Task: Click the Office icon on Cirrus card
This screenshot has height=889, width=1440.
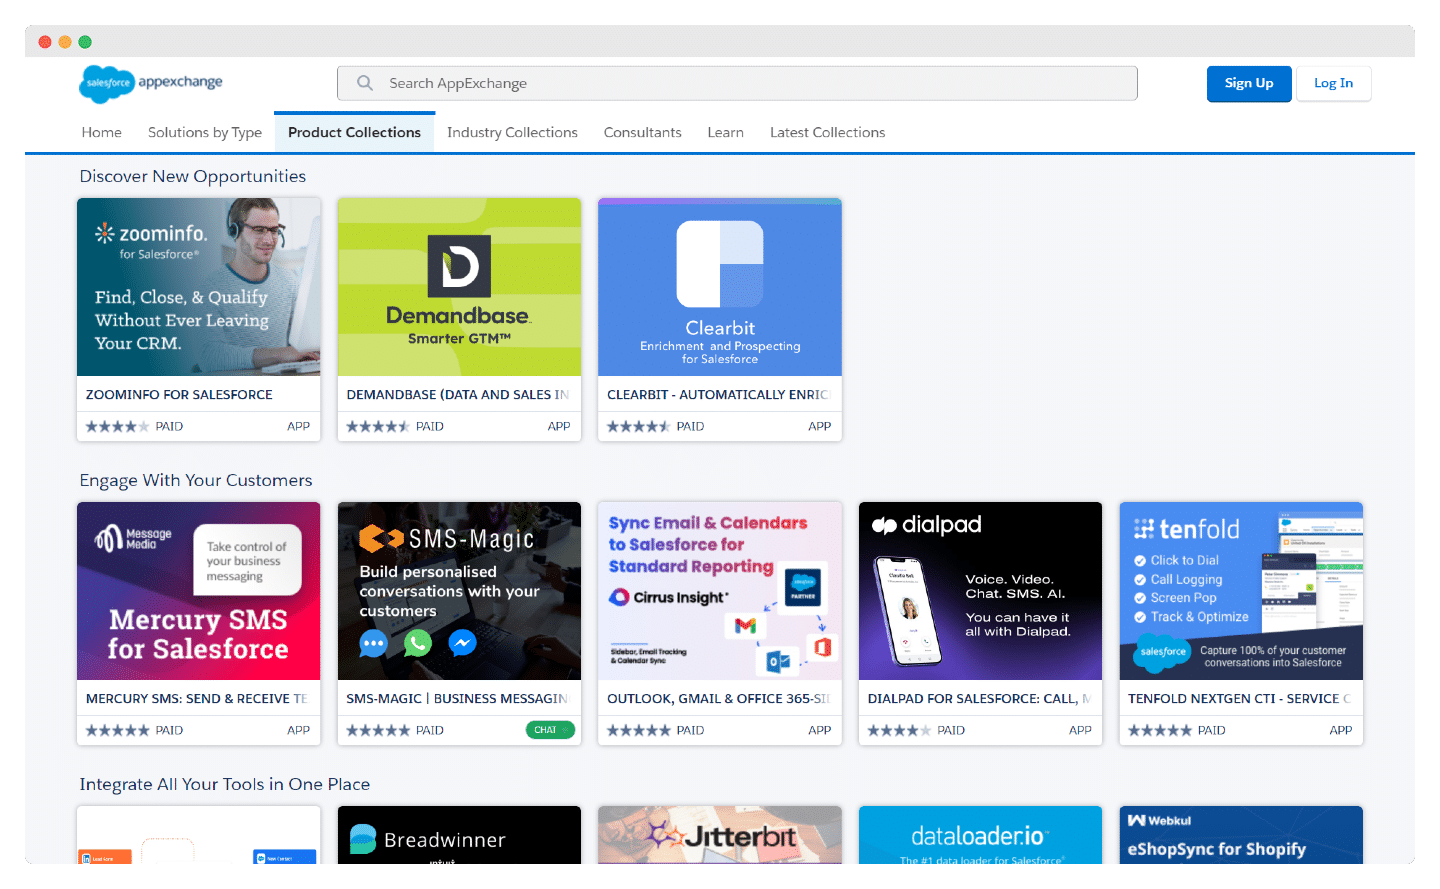Action: [823, 647]
